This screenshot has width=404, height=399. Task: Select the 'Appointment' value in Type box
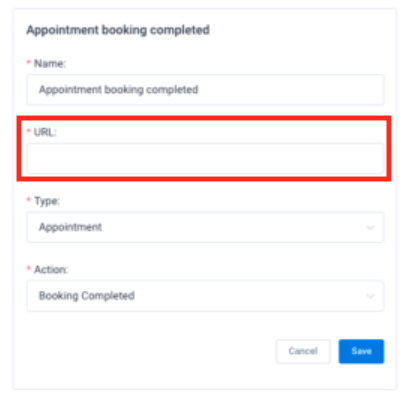(70, 227)
